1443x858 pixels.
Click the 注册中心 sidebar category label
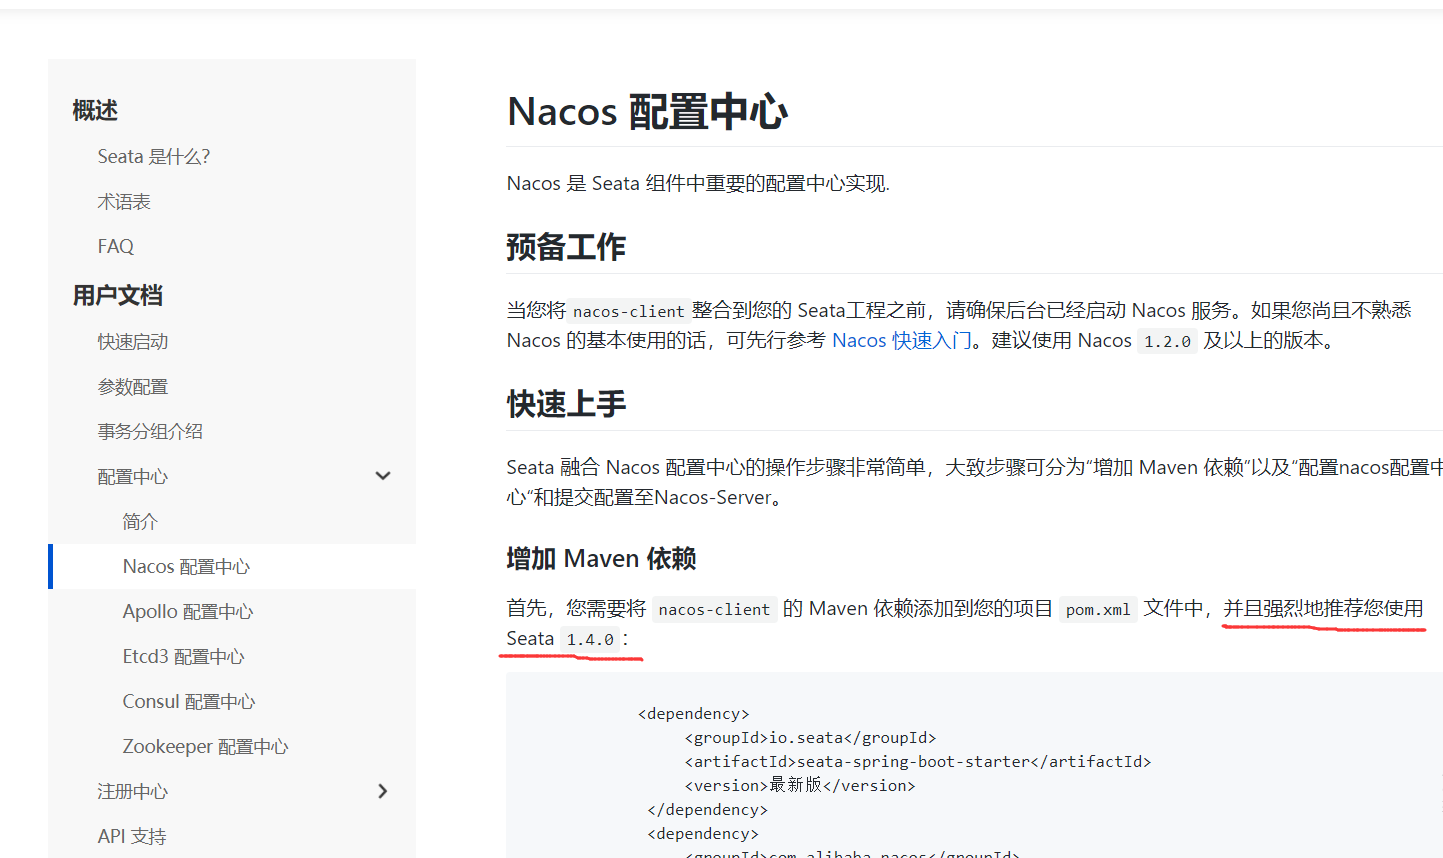[133, 791]
